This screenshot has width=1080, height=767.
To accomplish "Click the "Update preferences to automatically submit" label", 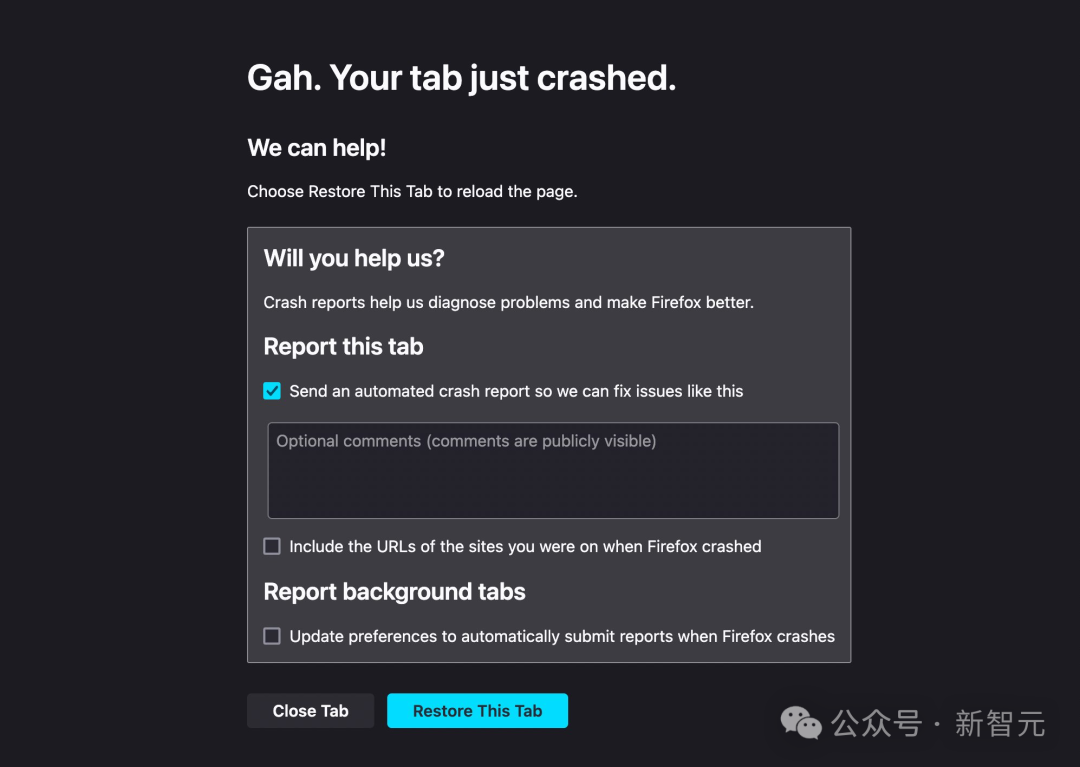I will pos(562,636).
